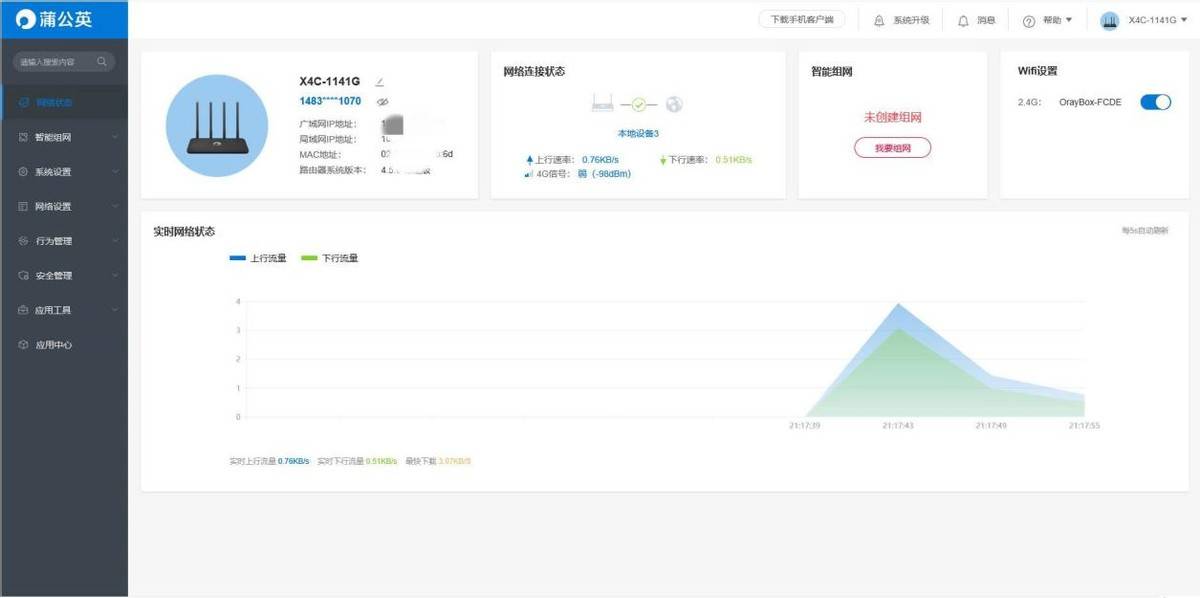
Task: Click the globe icon in 网络连接状态
Action: point(674,104)
